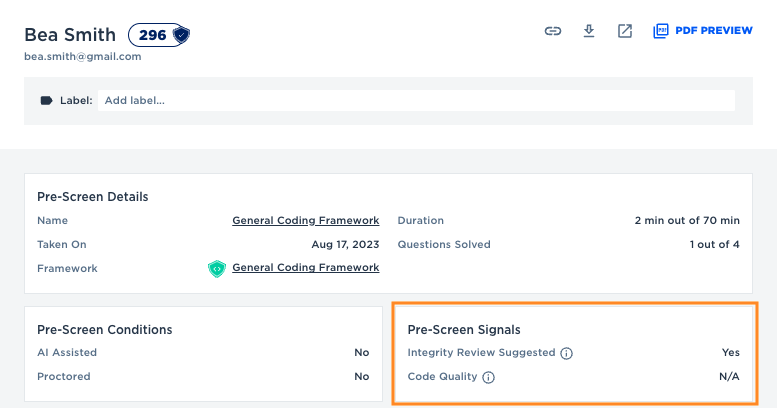Click the Pre-Screen Conditions heading
The image size is (777, 408).
click(x=105, y=329)
